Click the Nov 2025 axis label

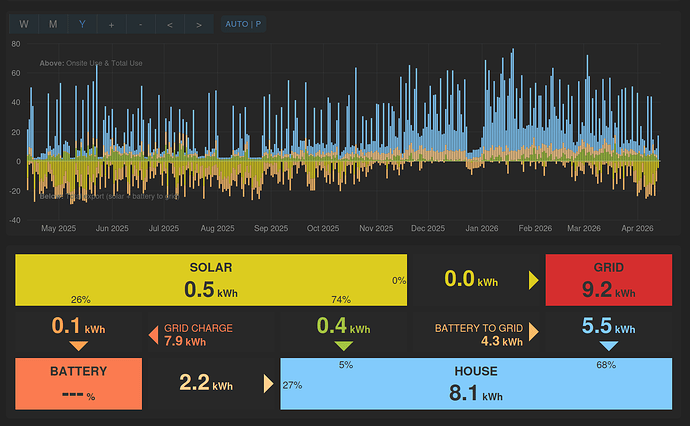coord(376,228)
